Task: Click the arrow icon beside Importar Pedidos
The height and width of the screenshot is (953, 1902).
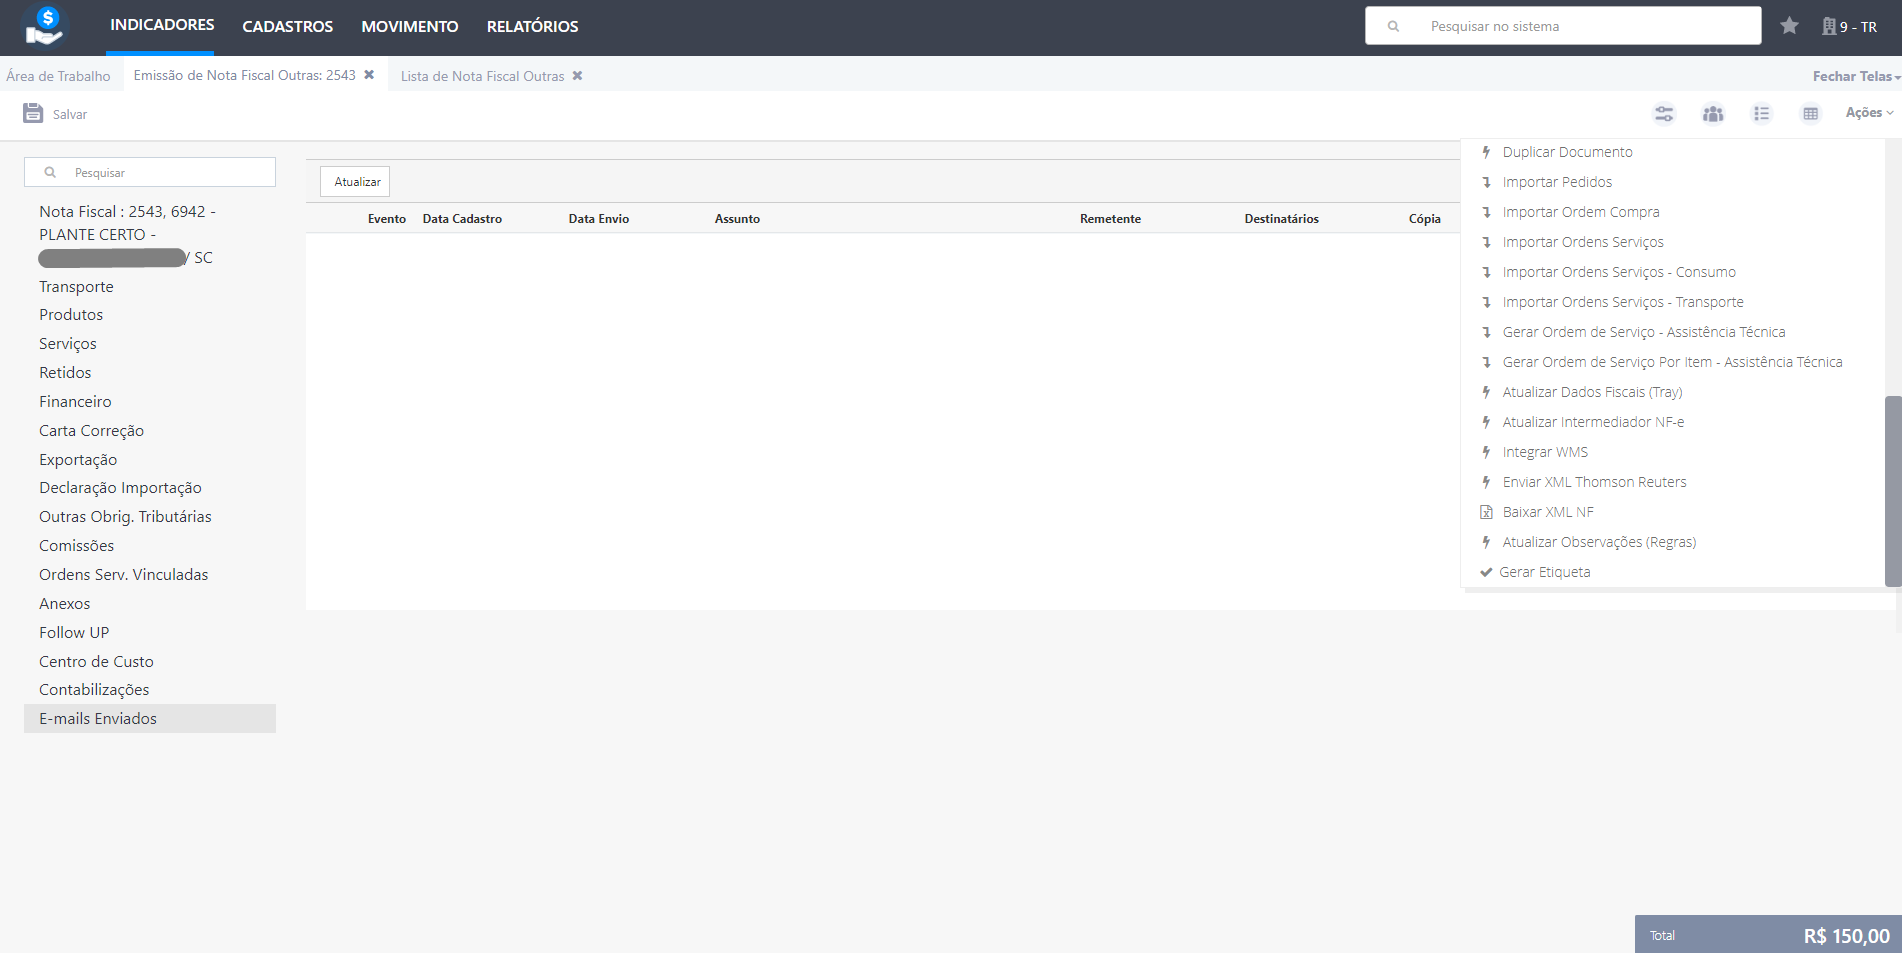Action: [1486, 182]
